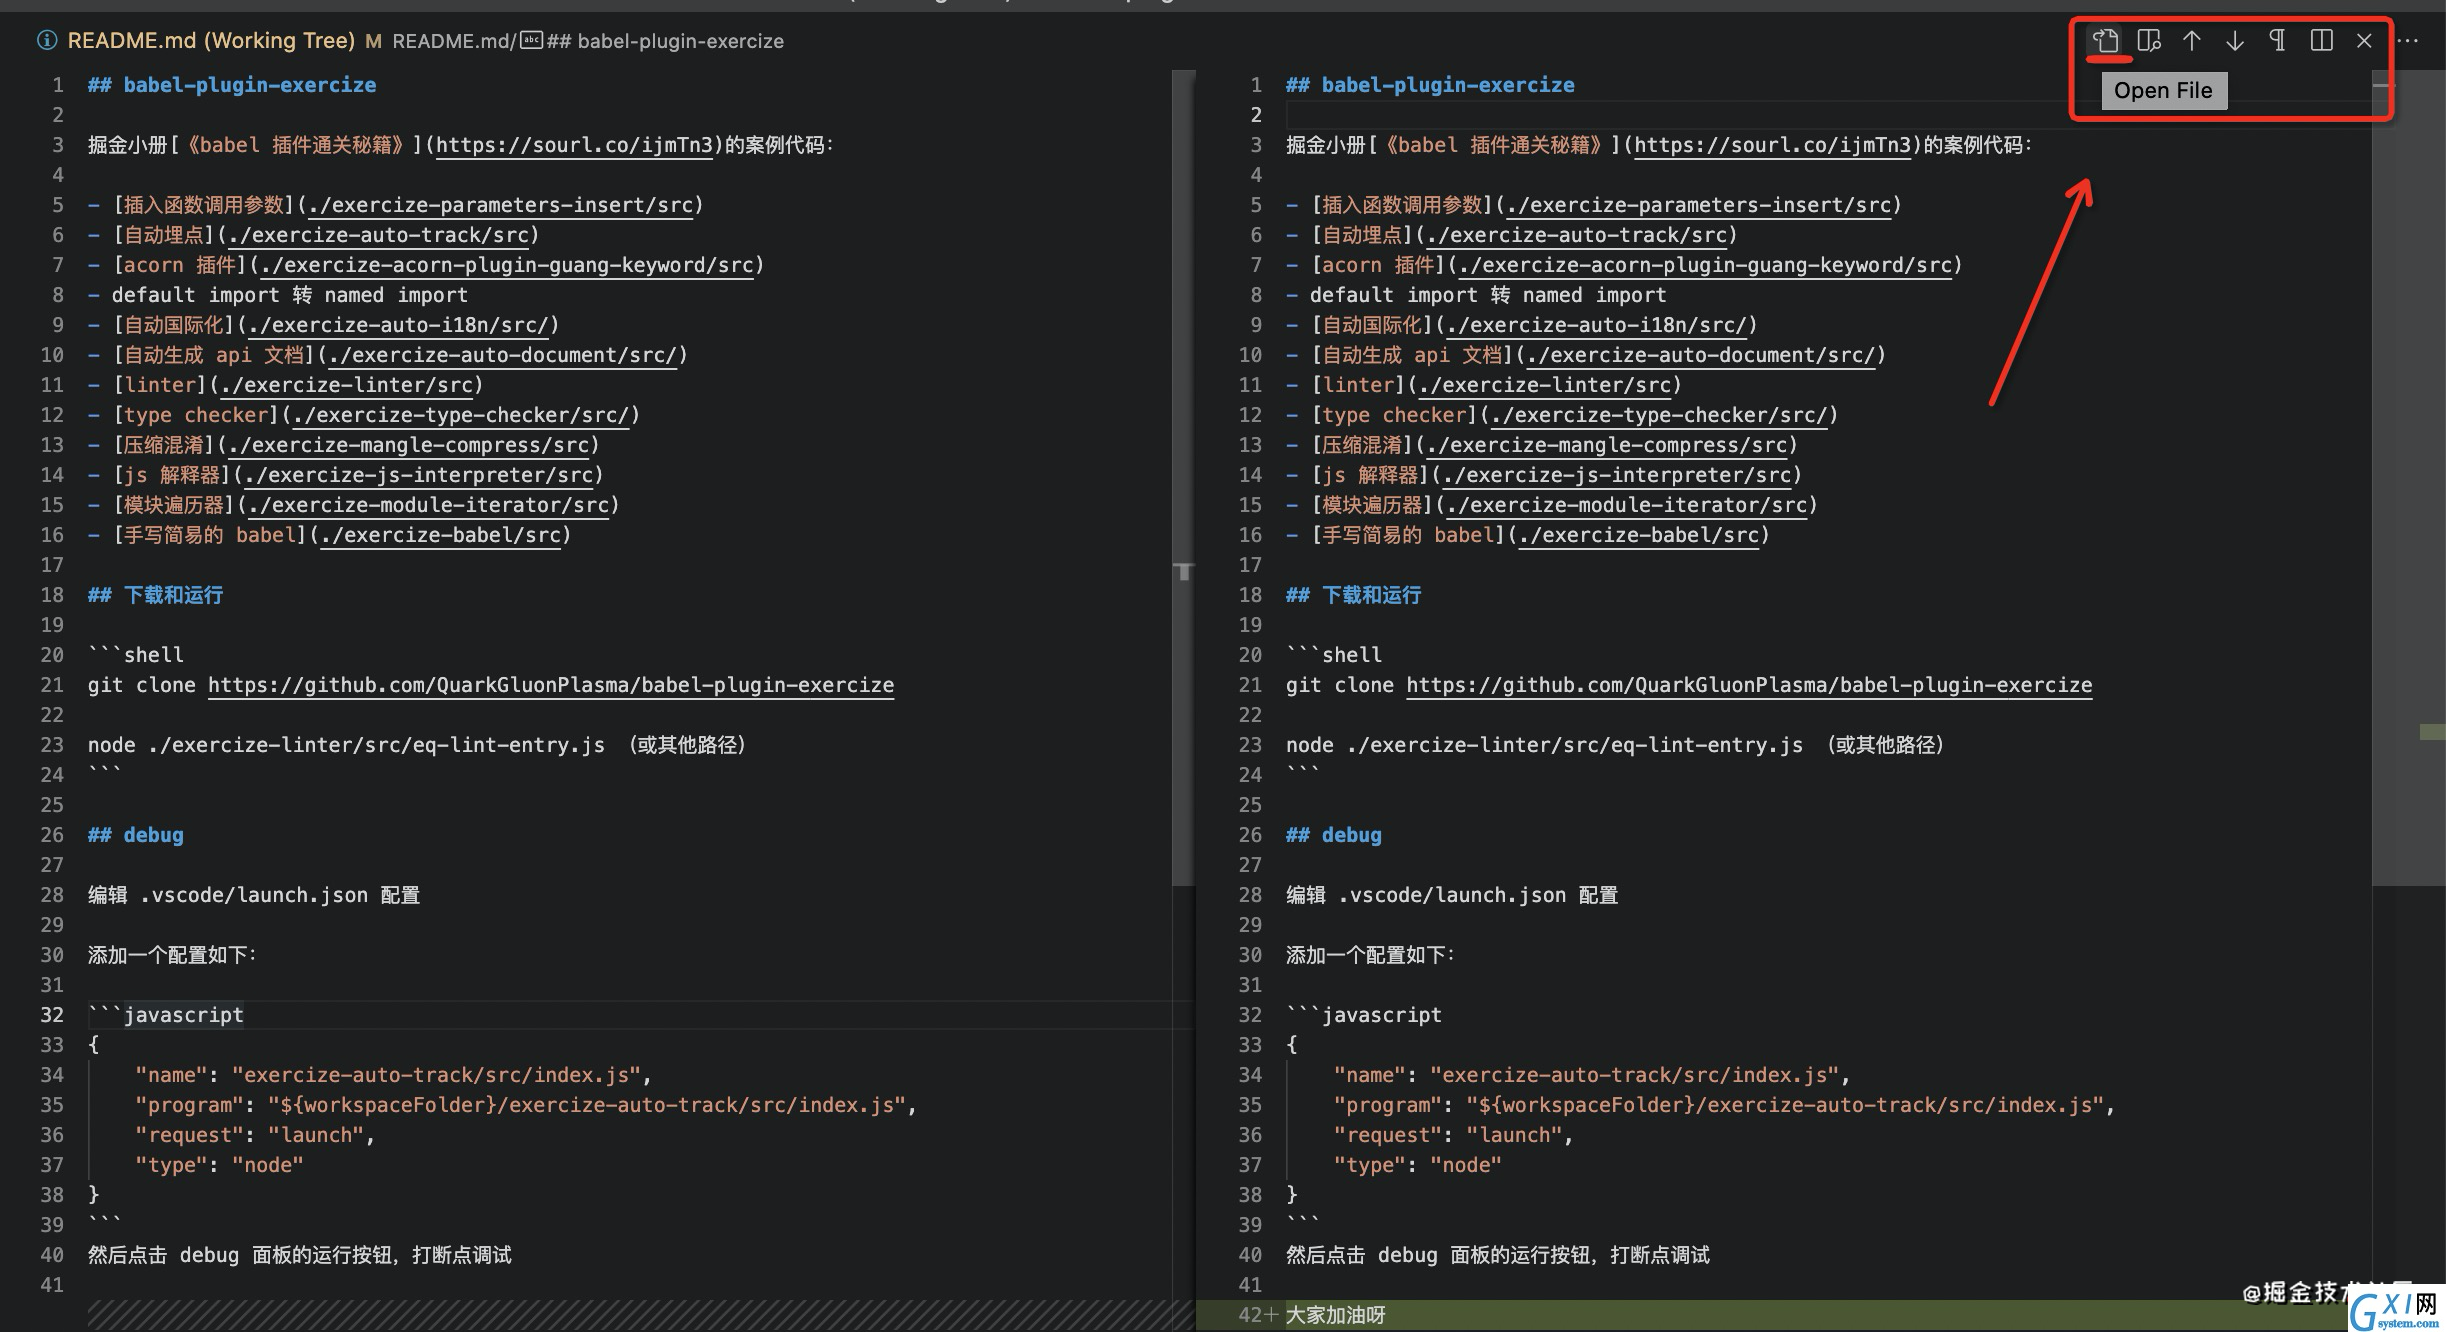The width and height of the screenshot is (2446, 1332).
Task: Click the M modified badge next to the tab title
Action: (x=373, y=41)
